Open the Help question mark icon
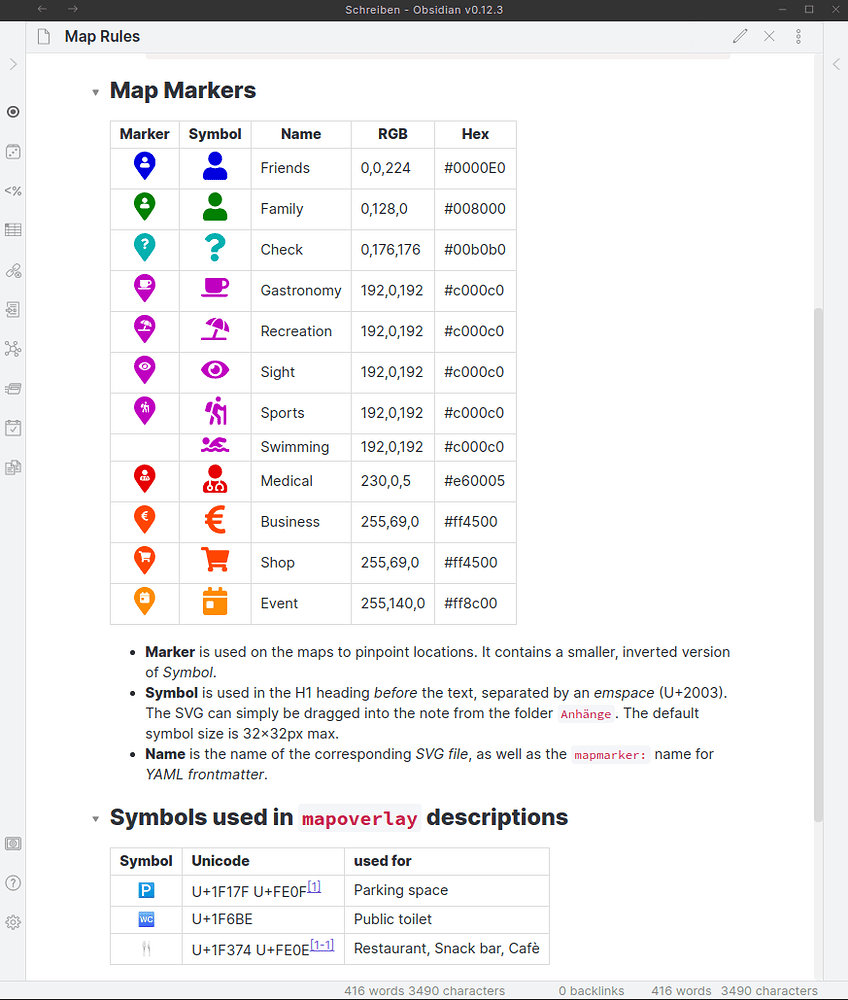The image size is (848, 1000). point(13,883)
